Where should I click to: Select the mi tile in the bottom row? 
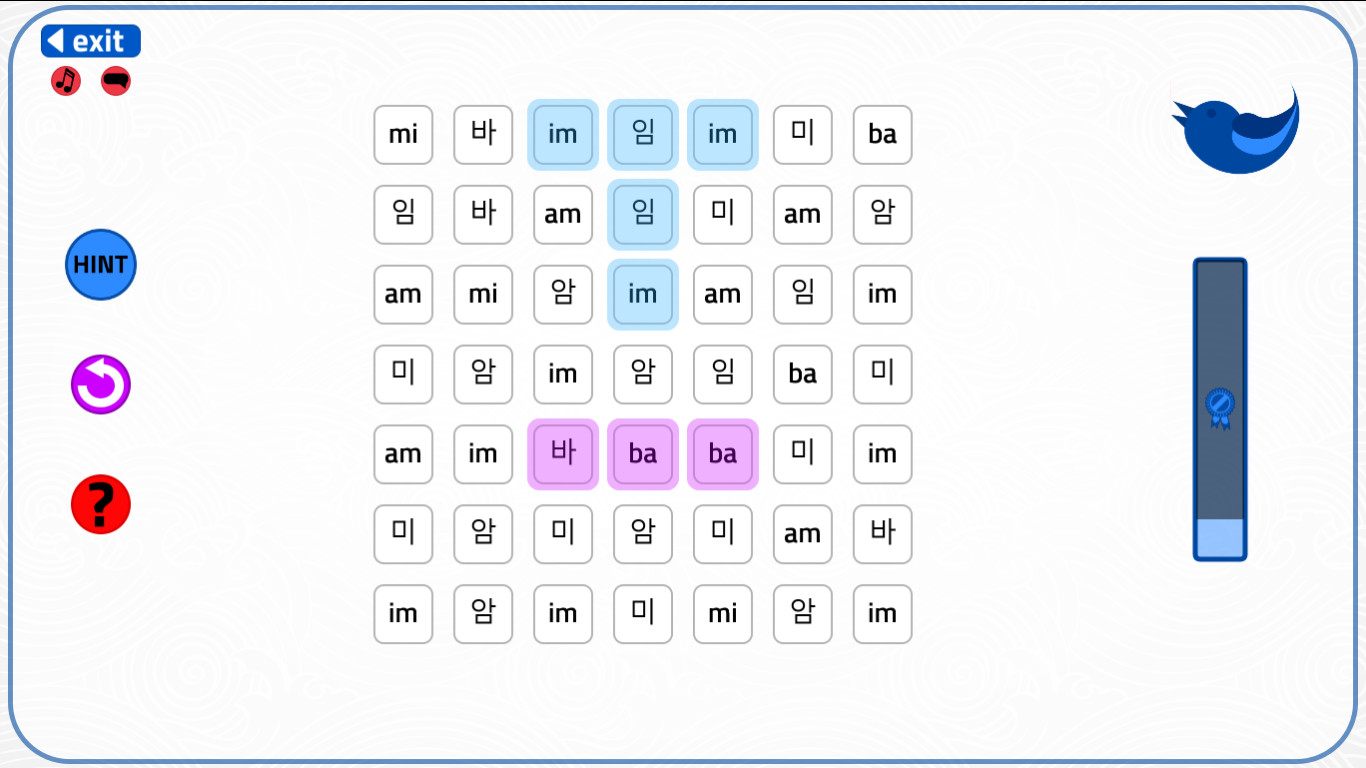point(723,614)
